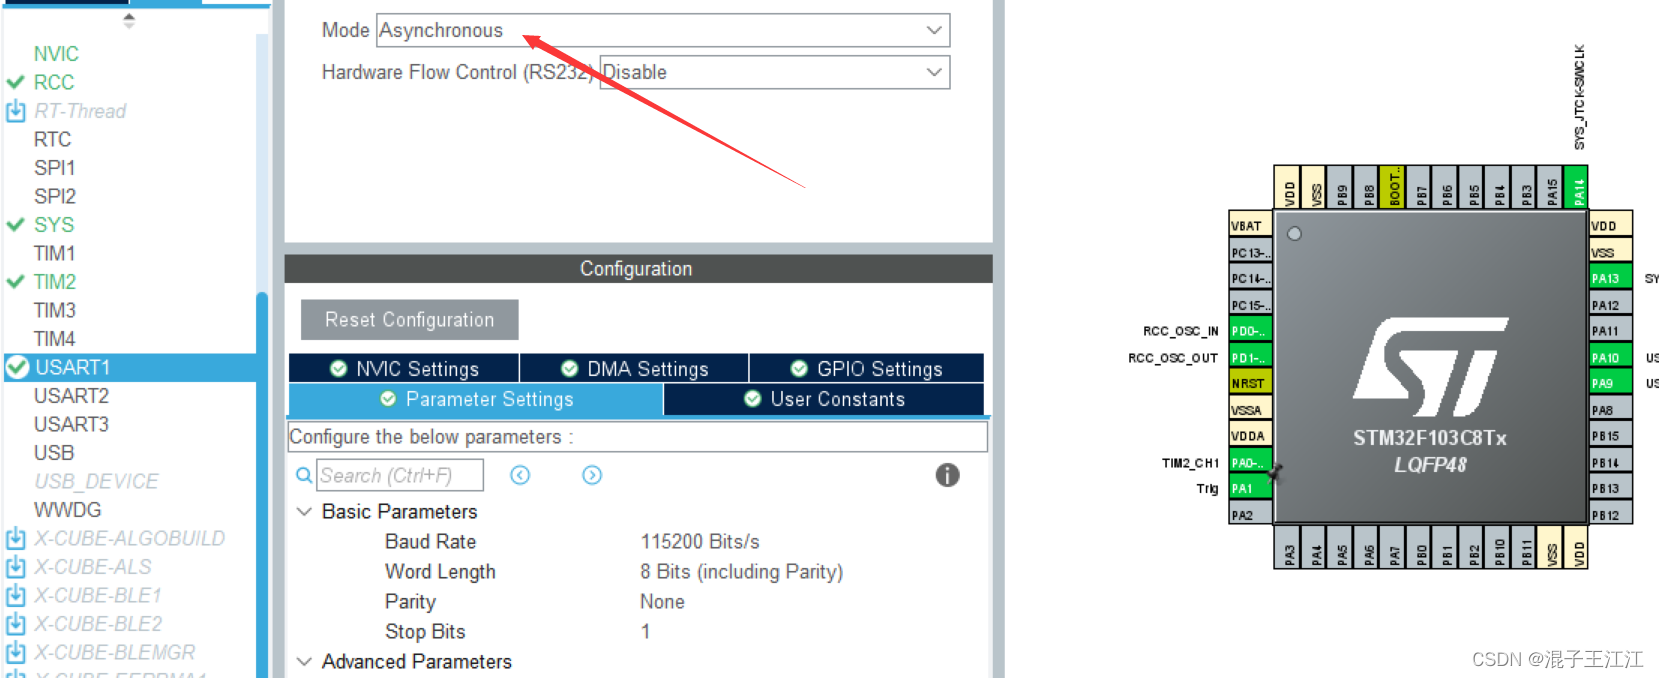Screen dimensions: 1659x678
Task: Click Word Length value 8 Bits
Action: coord(742,571)
